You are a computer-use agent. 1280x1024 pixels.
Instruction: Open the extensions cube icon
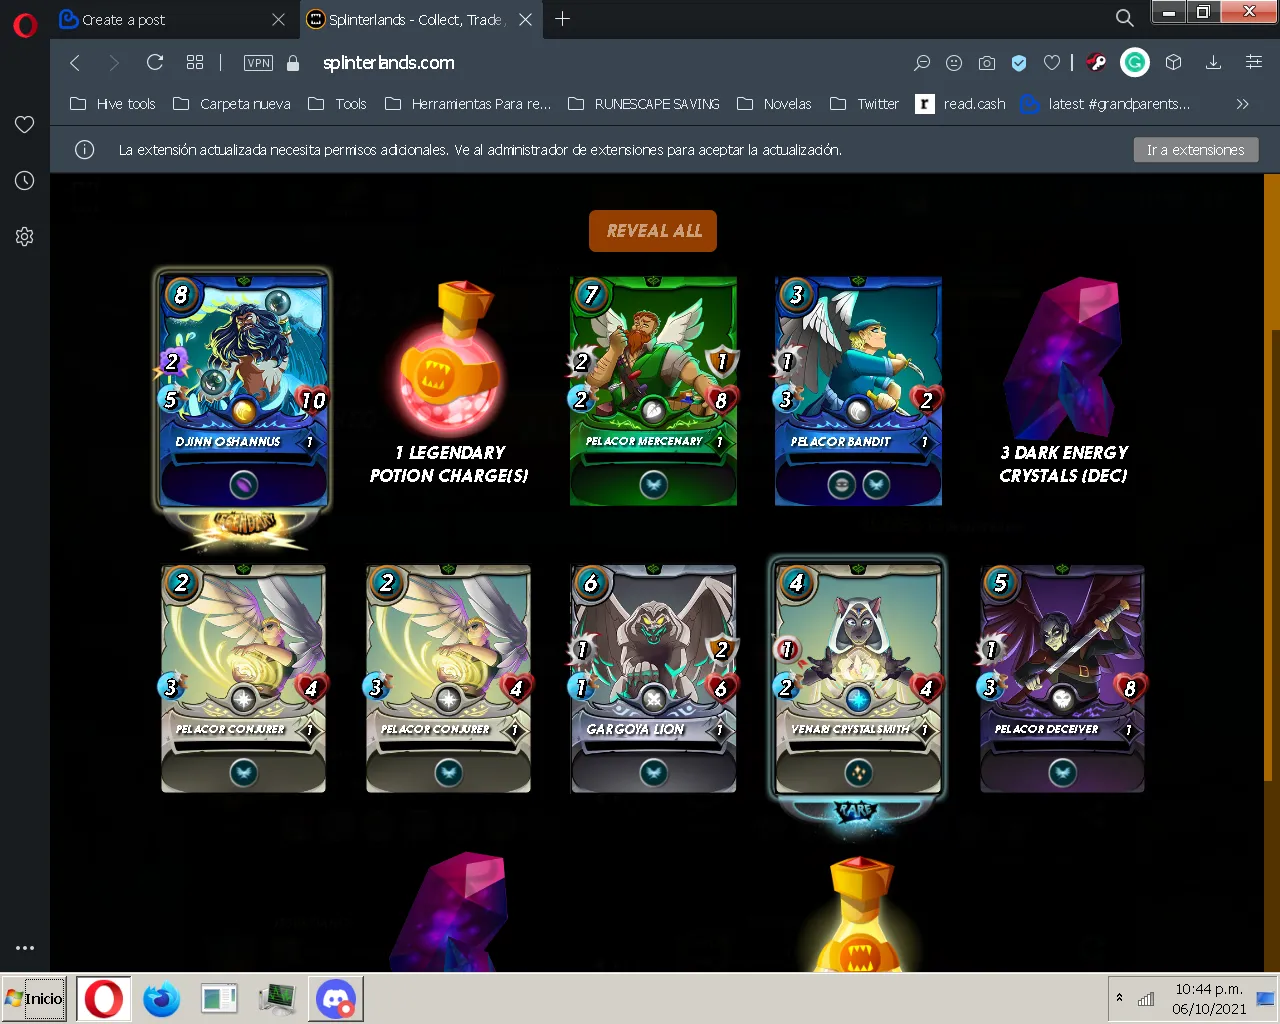(x=1174, y=63)
